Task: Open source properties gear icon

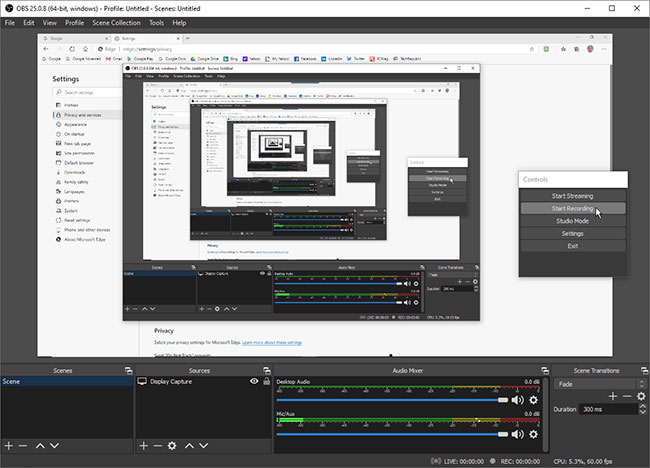Action: tap(172, 445)
